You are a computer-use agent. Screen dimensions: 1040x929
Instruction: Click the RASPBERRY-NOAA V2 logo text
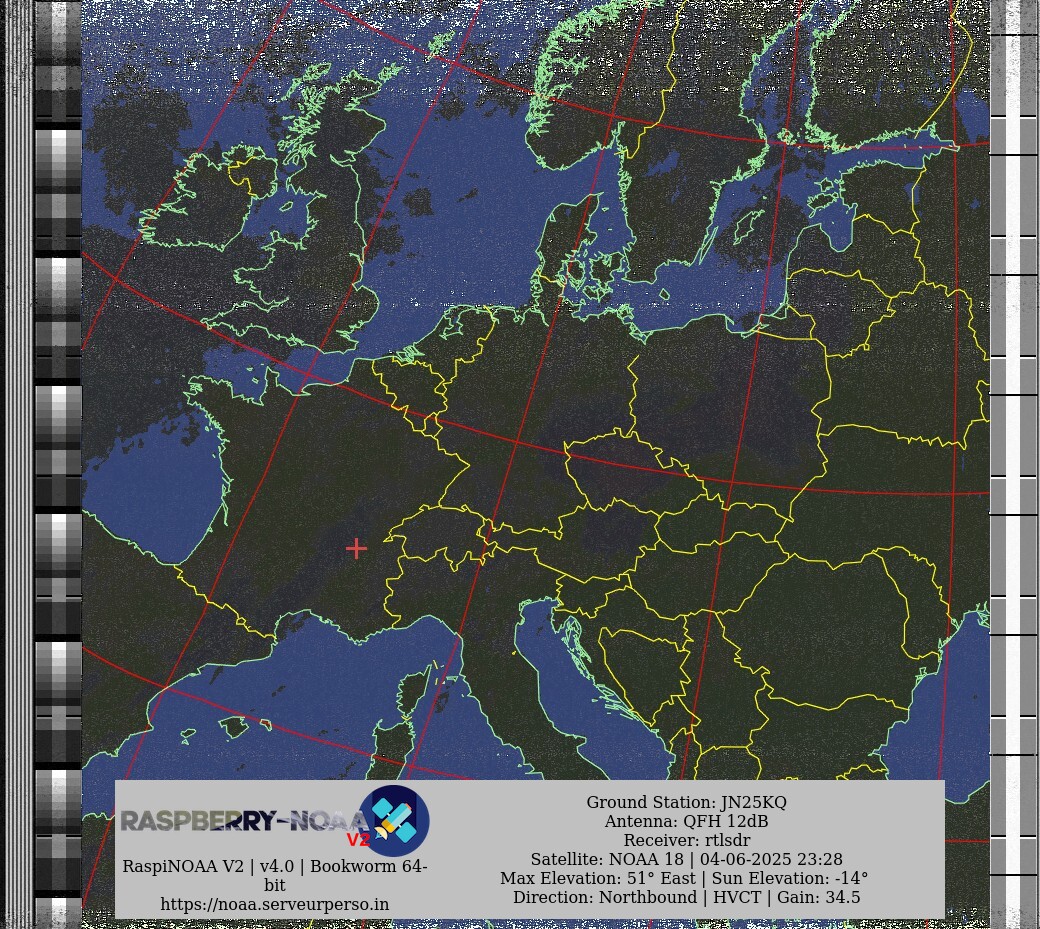click(245, 824)
